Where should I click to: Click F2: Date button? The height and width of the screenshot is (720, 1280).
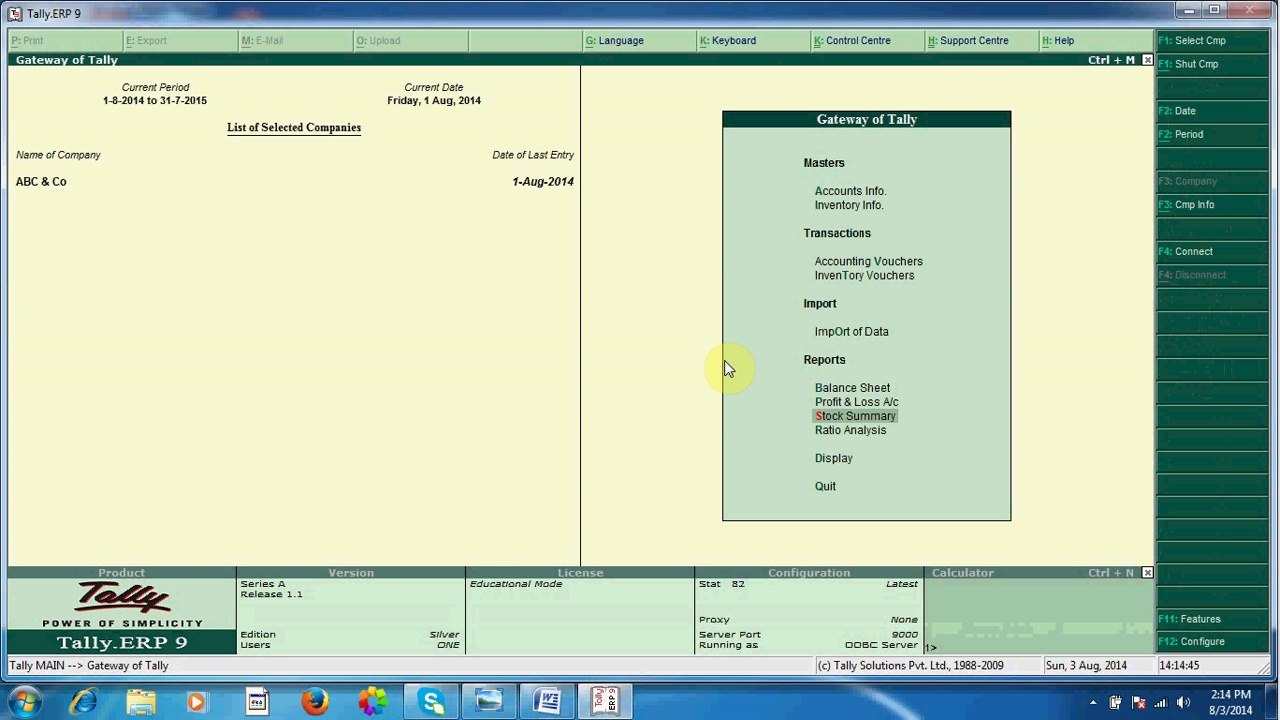click(1213, 111)
